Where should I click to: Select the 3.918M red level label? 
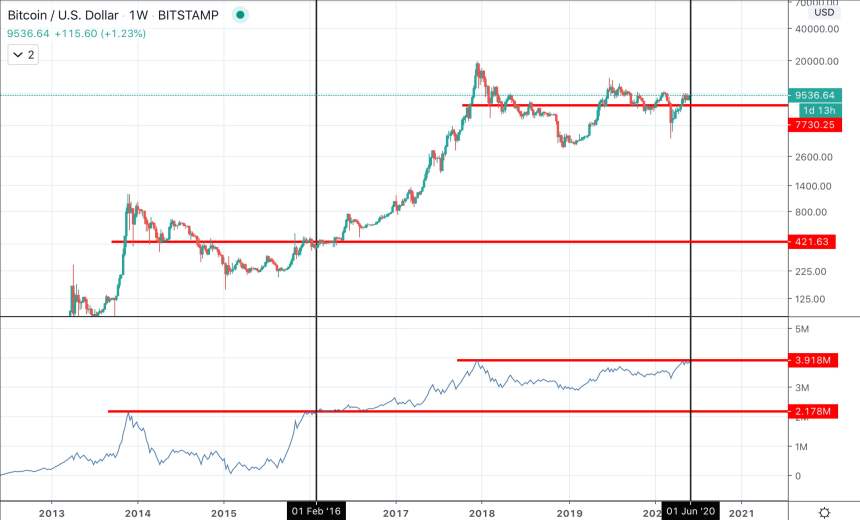(x=813, y=360)
